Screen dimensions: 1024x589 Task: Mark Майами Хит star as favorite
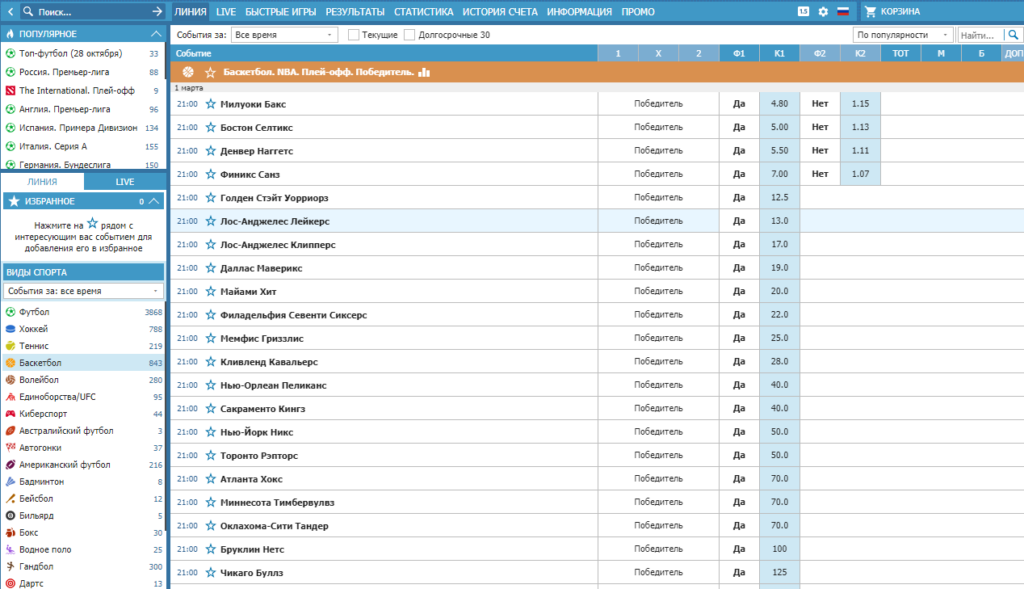(210, 291)
